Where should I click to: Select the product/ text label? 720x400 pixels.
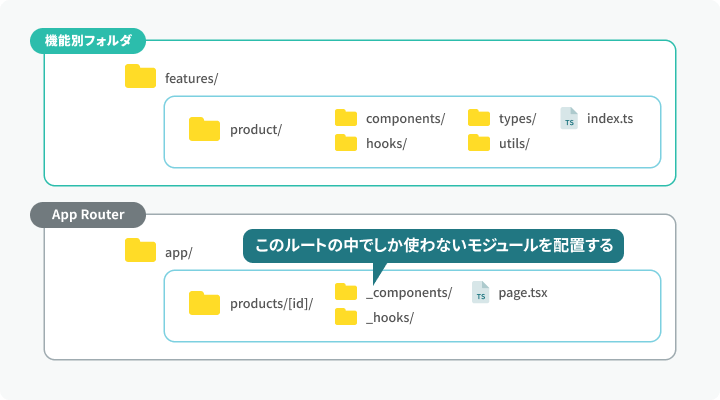coord(256,130)
